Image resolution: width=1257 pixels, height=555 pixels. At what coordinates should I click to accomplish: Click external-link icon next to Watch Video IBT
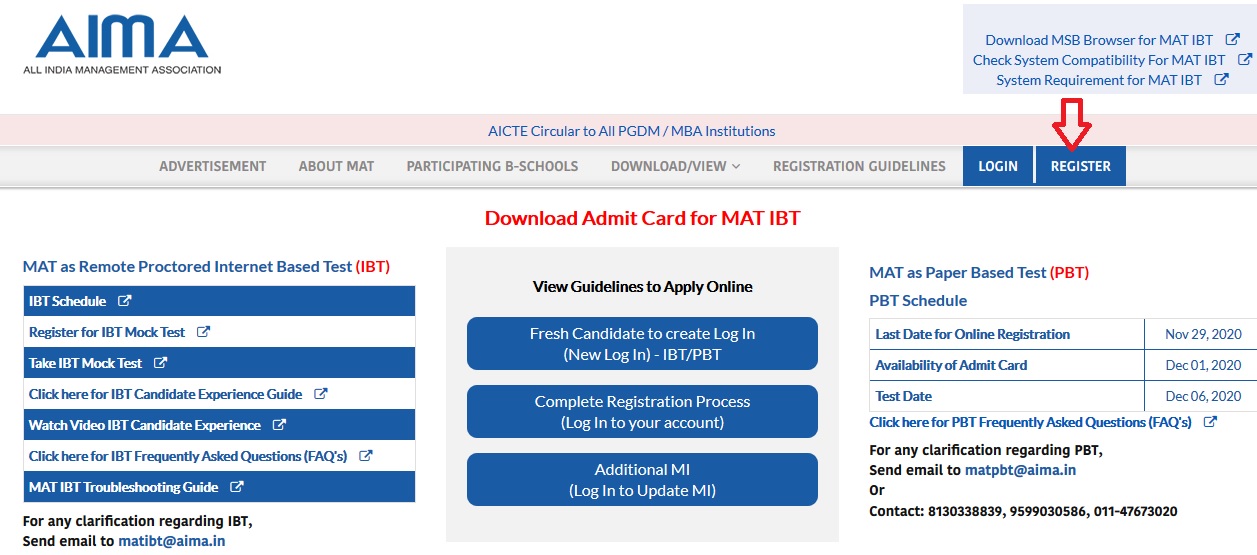[x=279, y=425]
